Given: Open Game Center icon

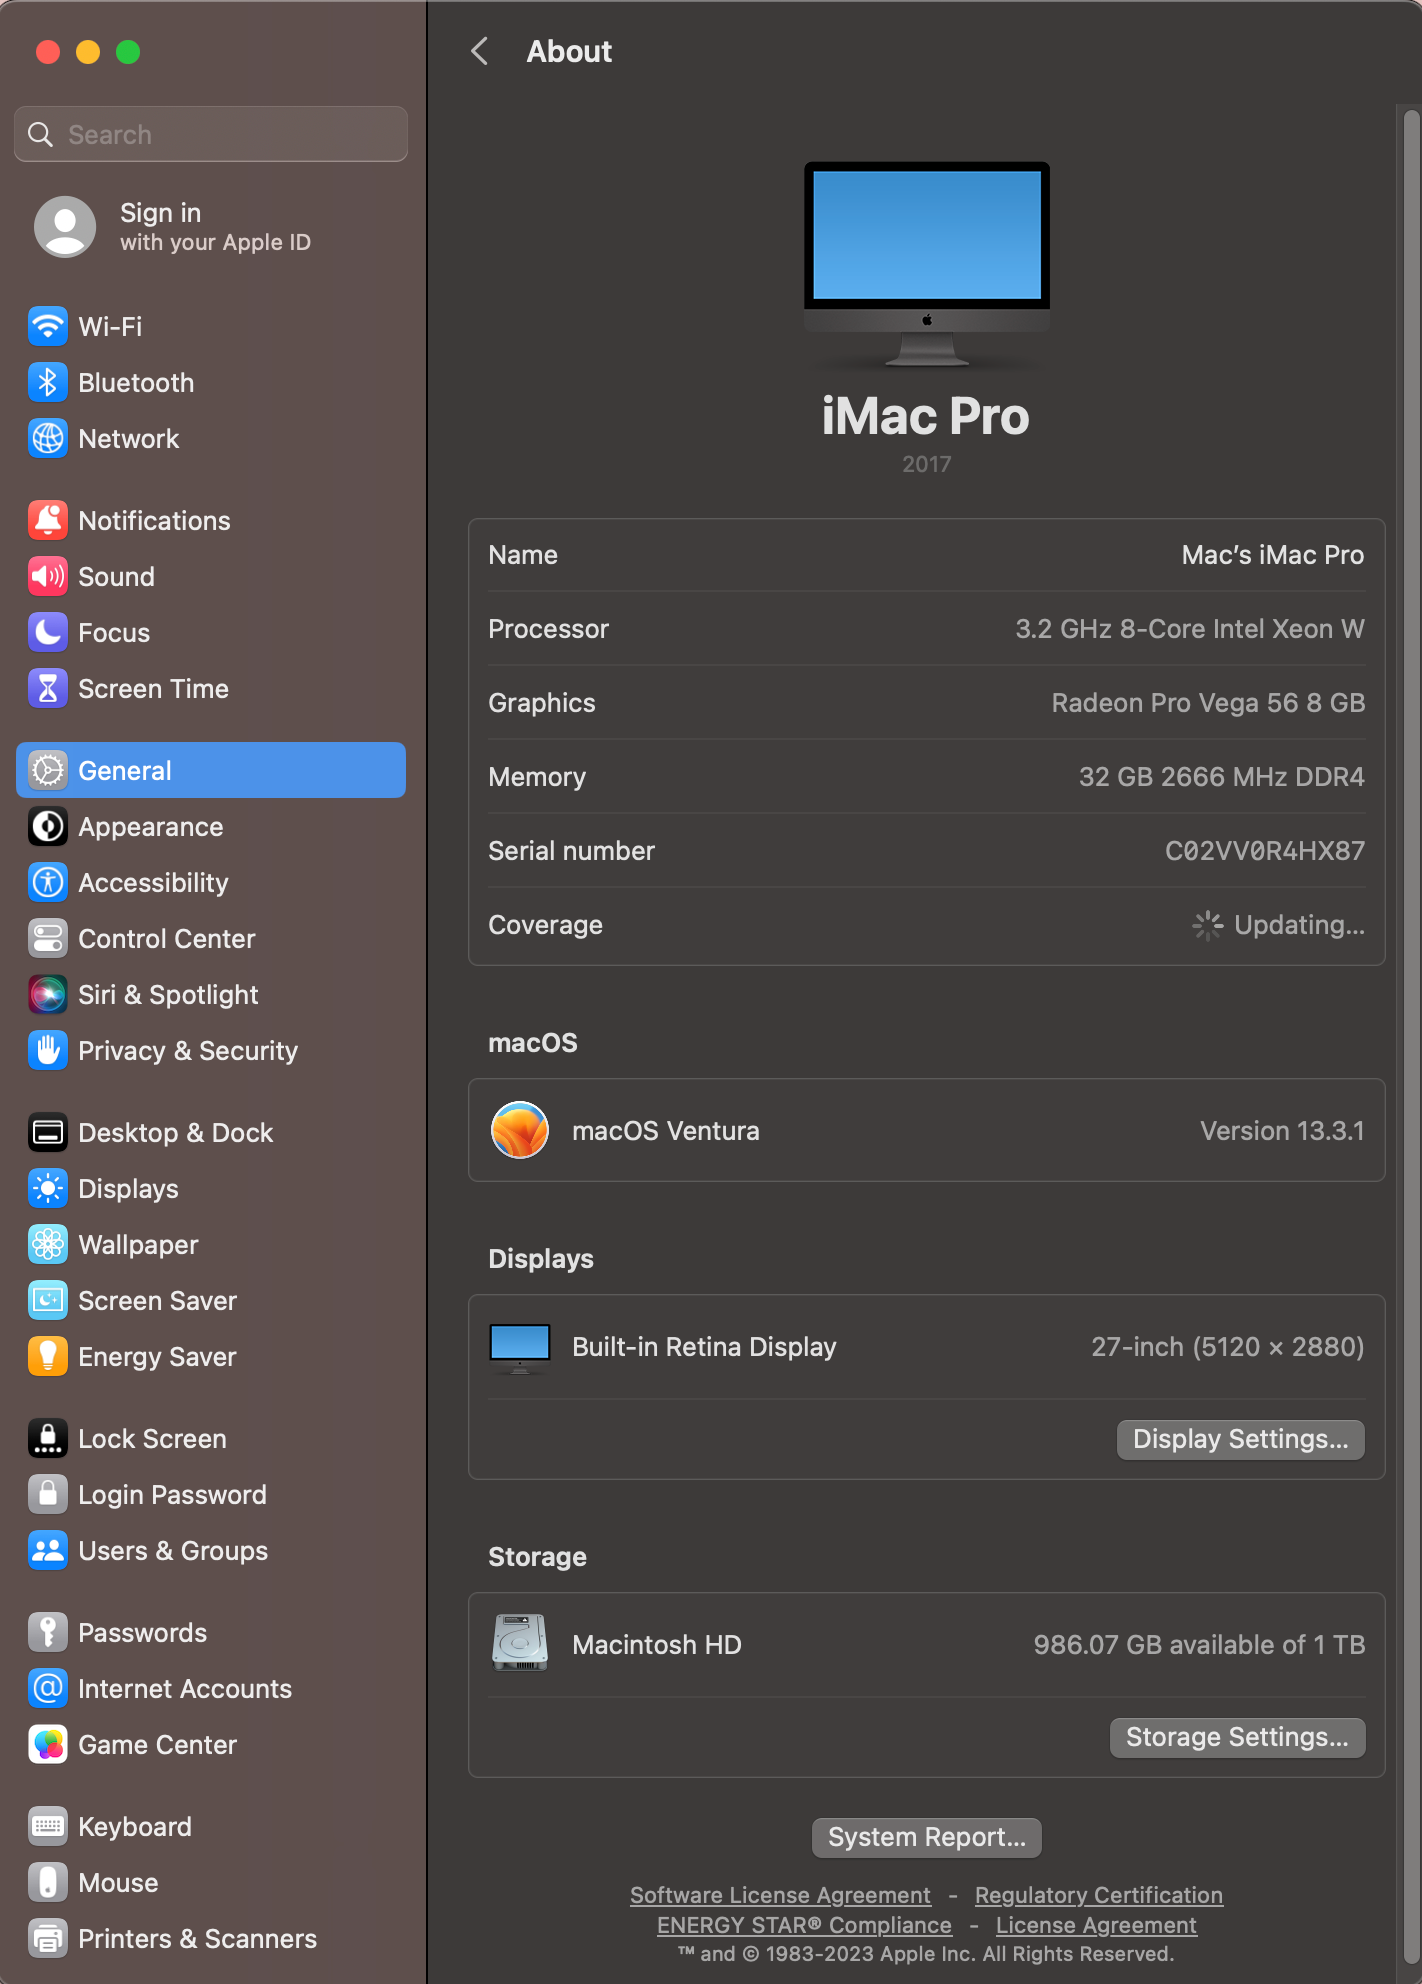Looking at the screenshot, I should 48,1744.
